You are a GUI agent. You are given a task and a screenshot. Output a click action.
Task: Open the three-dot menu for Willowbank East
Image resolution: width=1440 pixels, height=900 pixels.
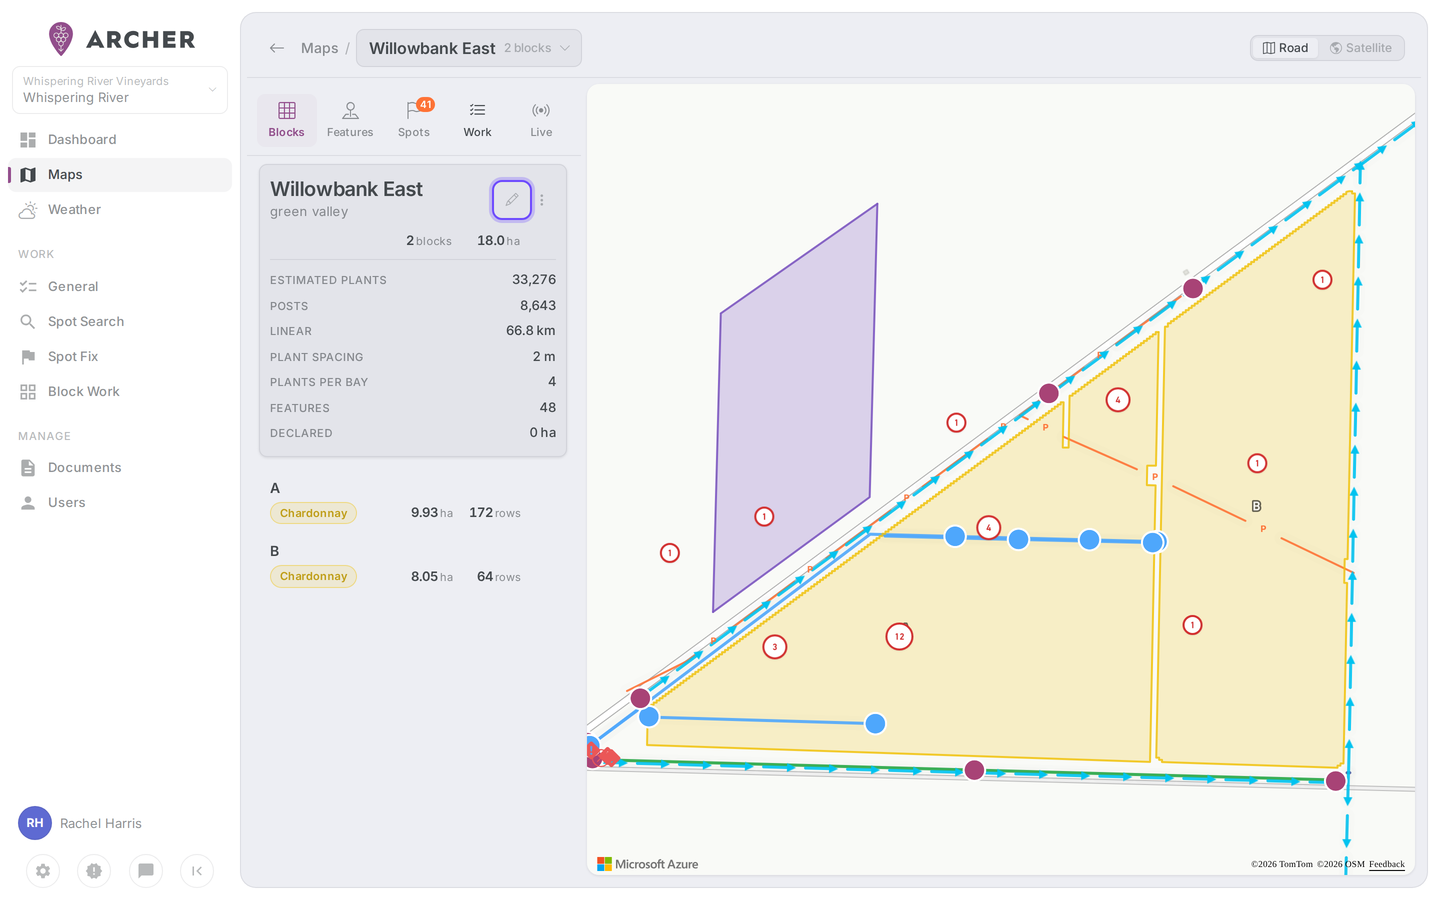pos(542,200)
